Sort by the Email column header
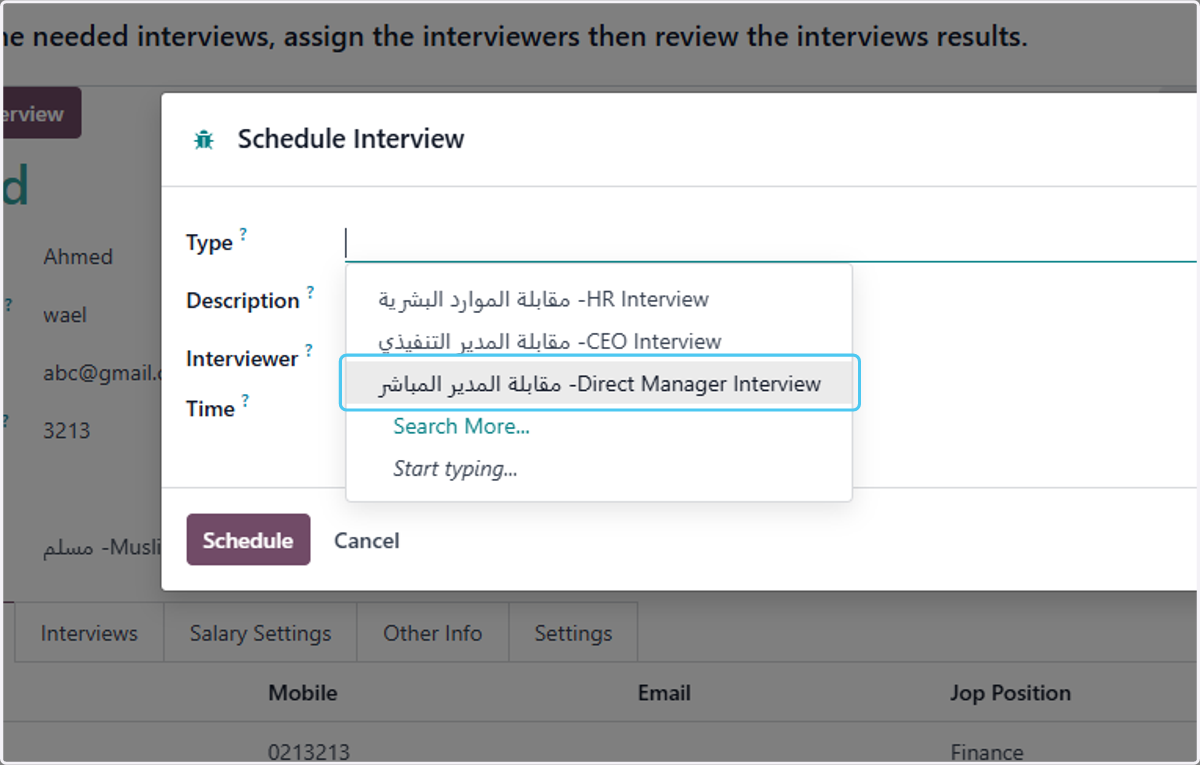 pyautogui.click(x=664, y=693)
